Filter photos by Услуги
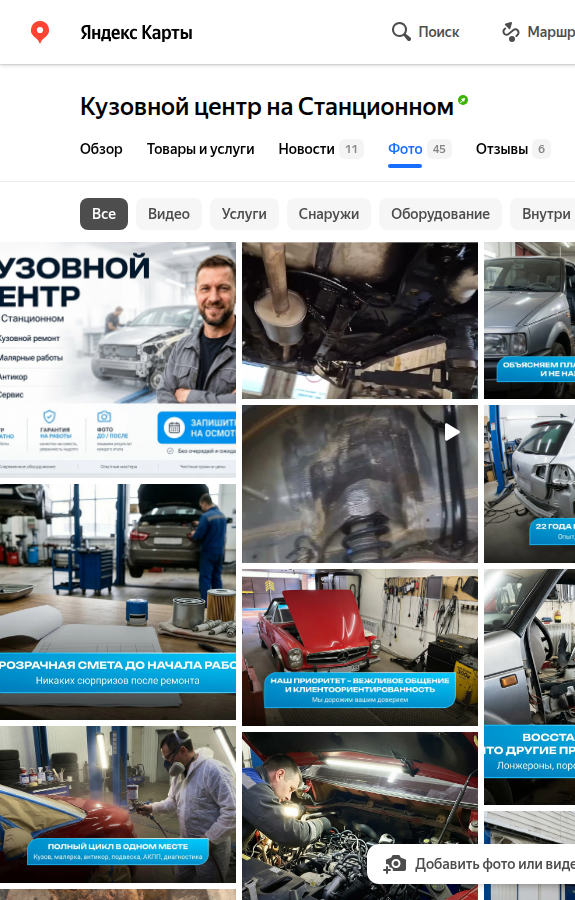This screenshot has height=900, width=575. 244,214
